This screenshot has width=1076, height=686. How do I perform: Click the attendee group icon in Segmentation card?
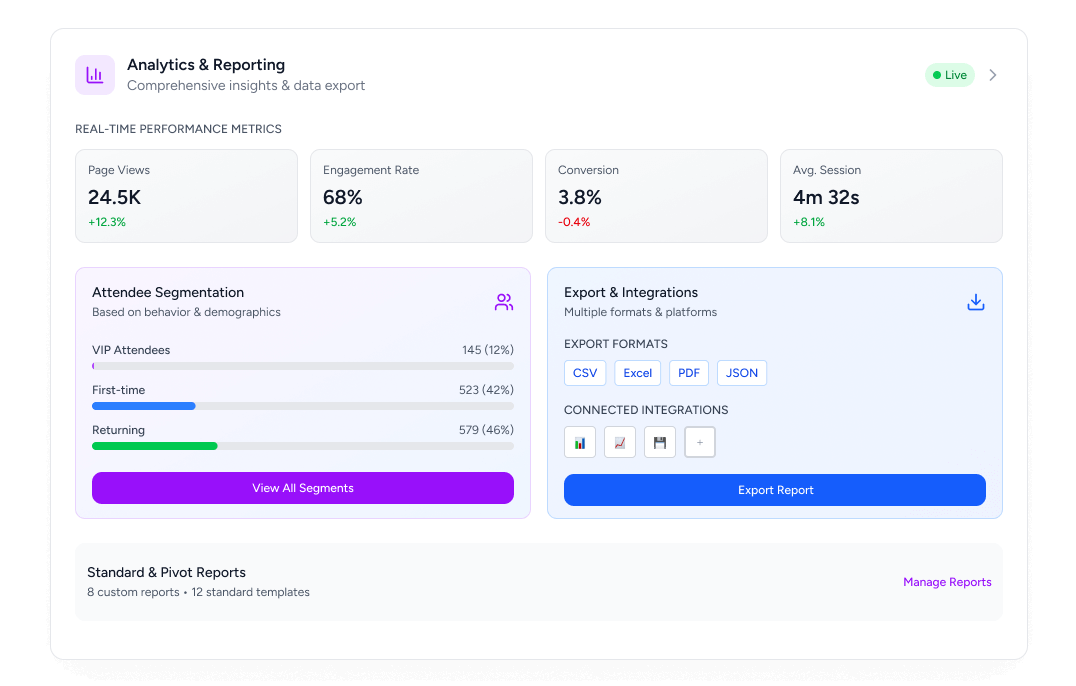point(504,302)
